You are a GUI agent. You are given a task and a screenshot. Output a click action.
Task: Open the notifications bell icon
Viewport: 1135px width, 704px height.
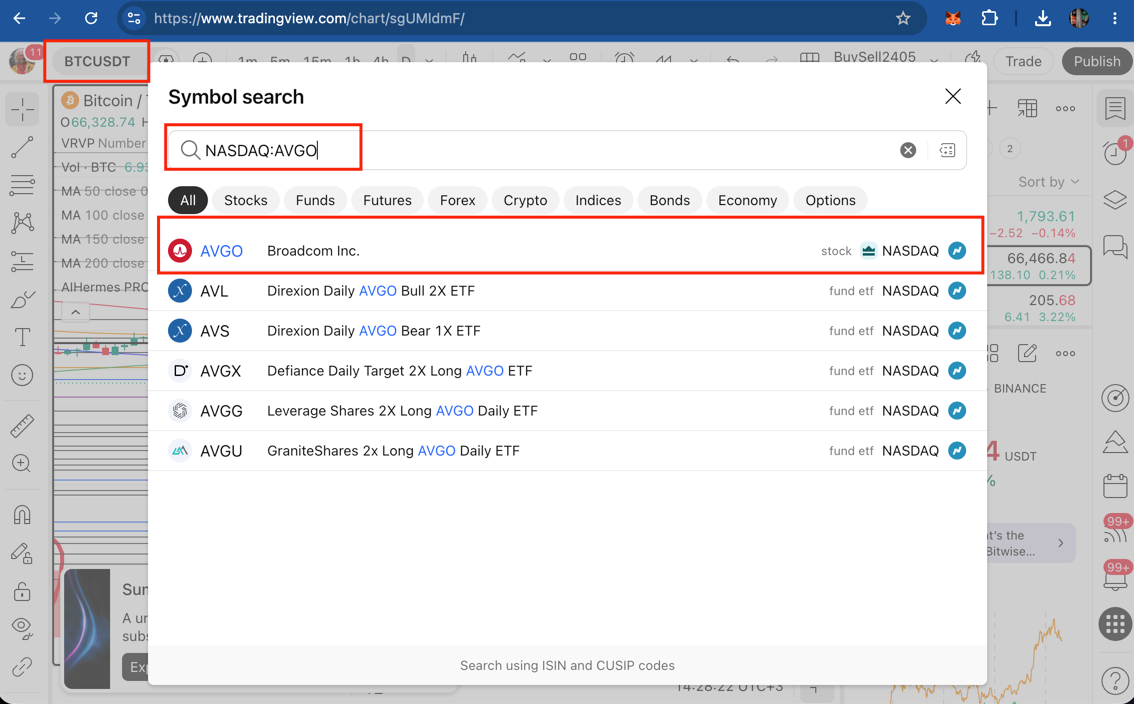pyautogui.click(x=1115, y=580)
